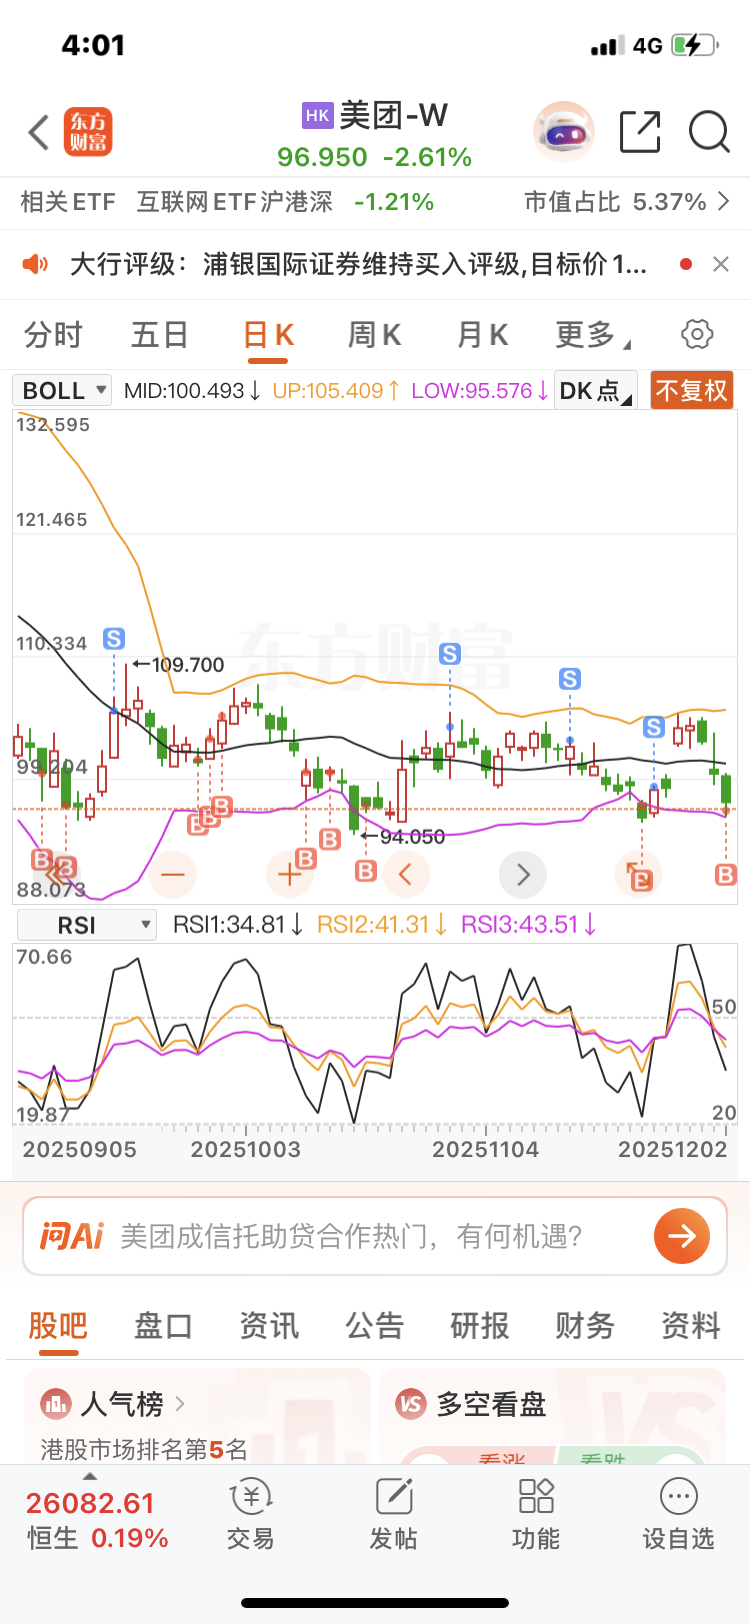Tap the 人气榜 ranking icon

click(x=56, y=1404)
